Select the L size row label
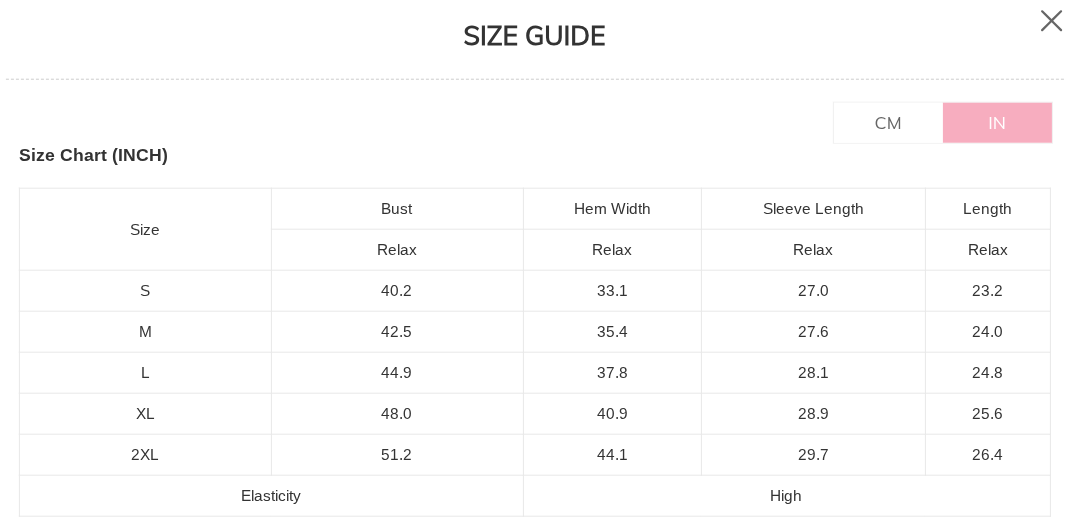The width and height of the screenshot is (1069, 524). point(145,373)
